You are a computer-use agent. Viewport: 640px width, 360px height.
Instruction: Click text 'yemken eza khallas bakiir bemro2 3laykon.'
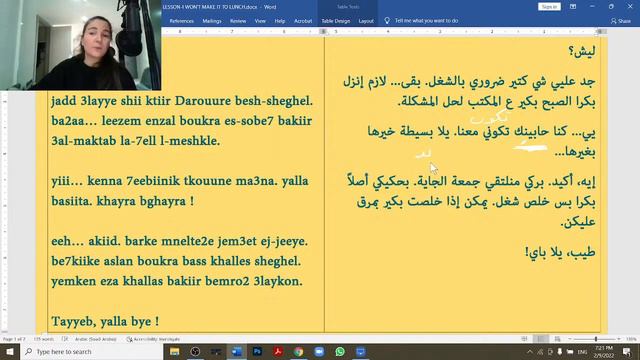point(177,281)
